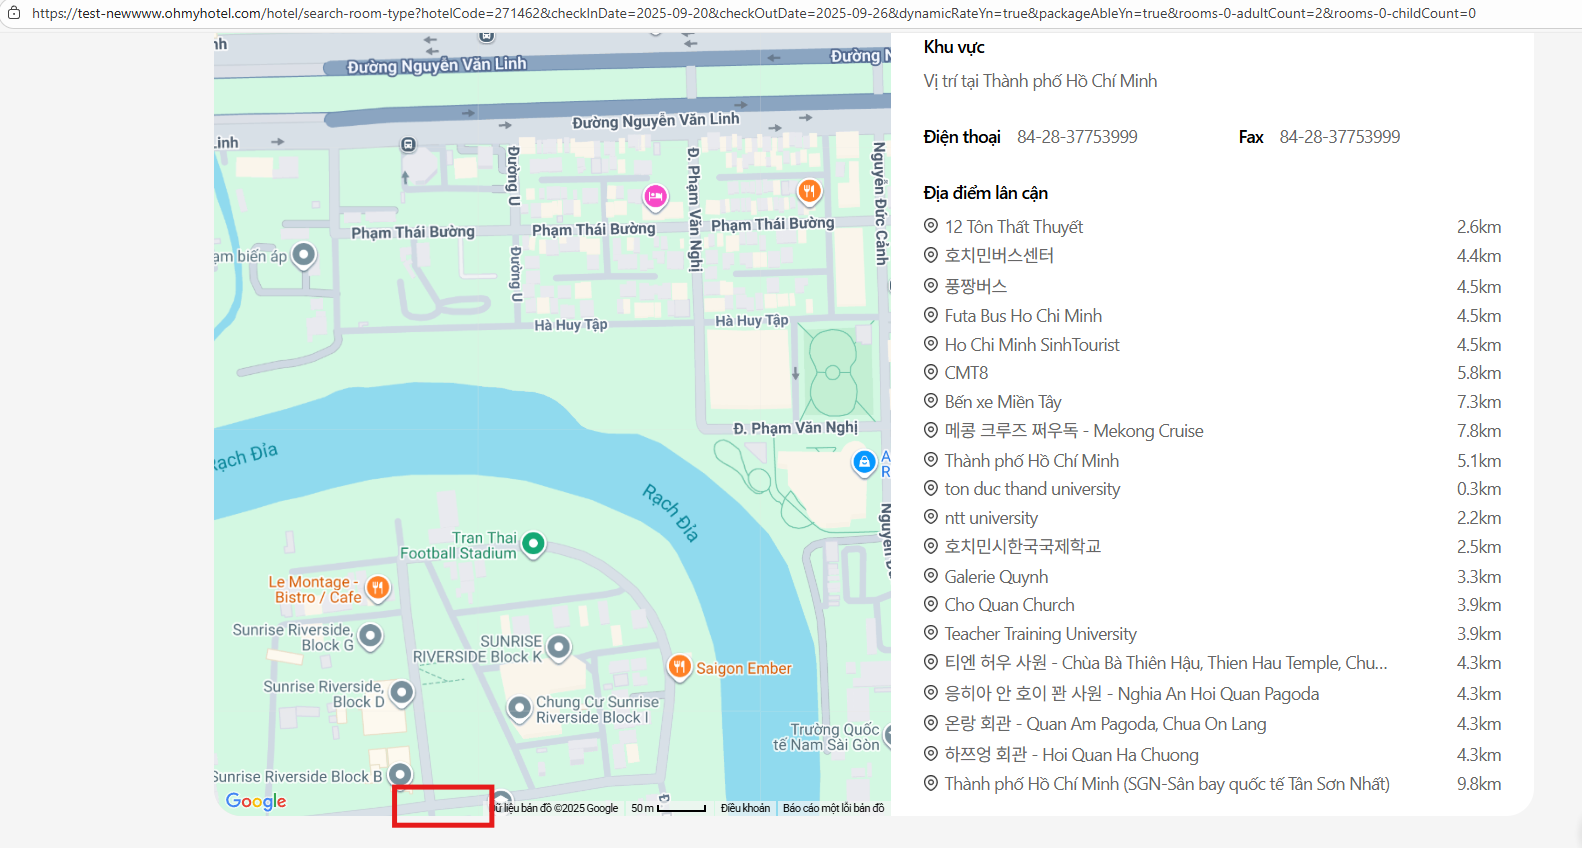Screen dimensions: 1582x848
Task: Click the Tân Sơn Nhất airport entry
Action: click(1167, 784)
